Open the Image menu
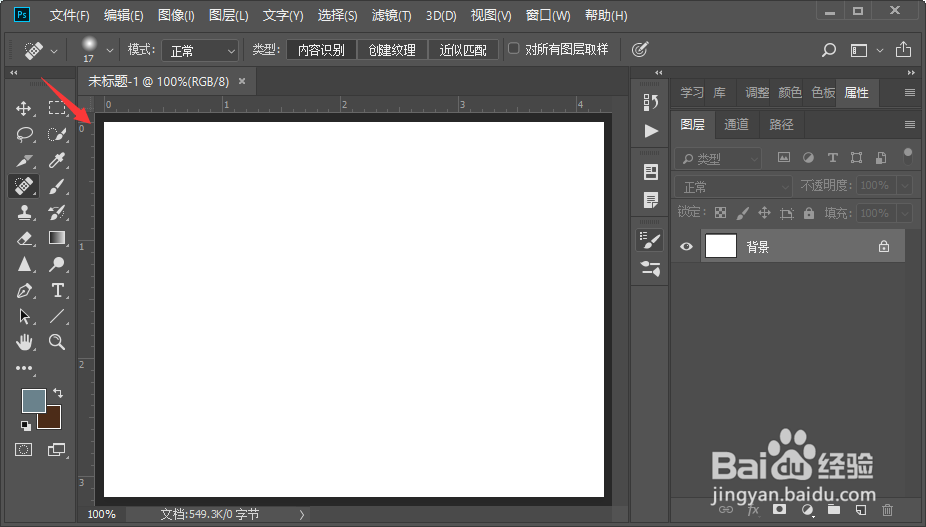The height and width of the screenshot is (527, 926). [176, 15]
